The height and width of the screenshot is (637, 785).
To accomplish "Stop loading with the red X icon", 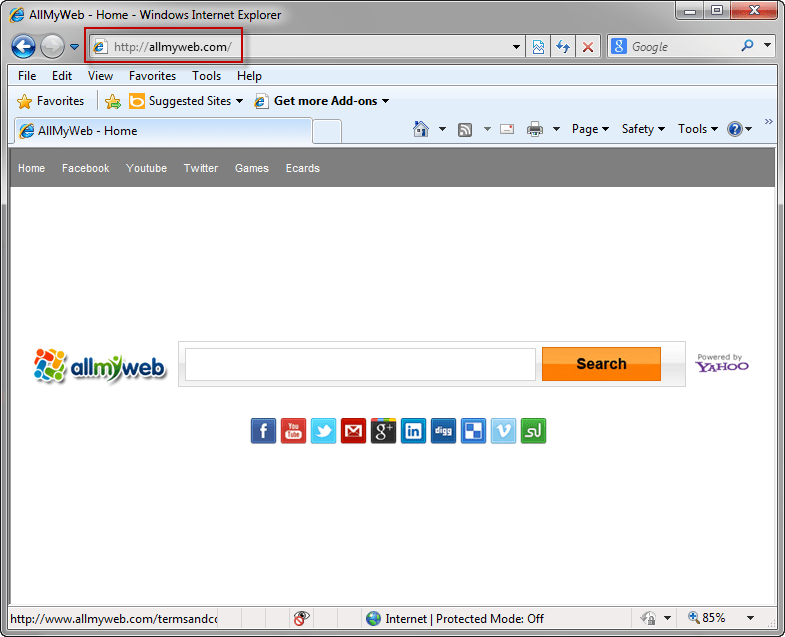I will [588, 47].
